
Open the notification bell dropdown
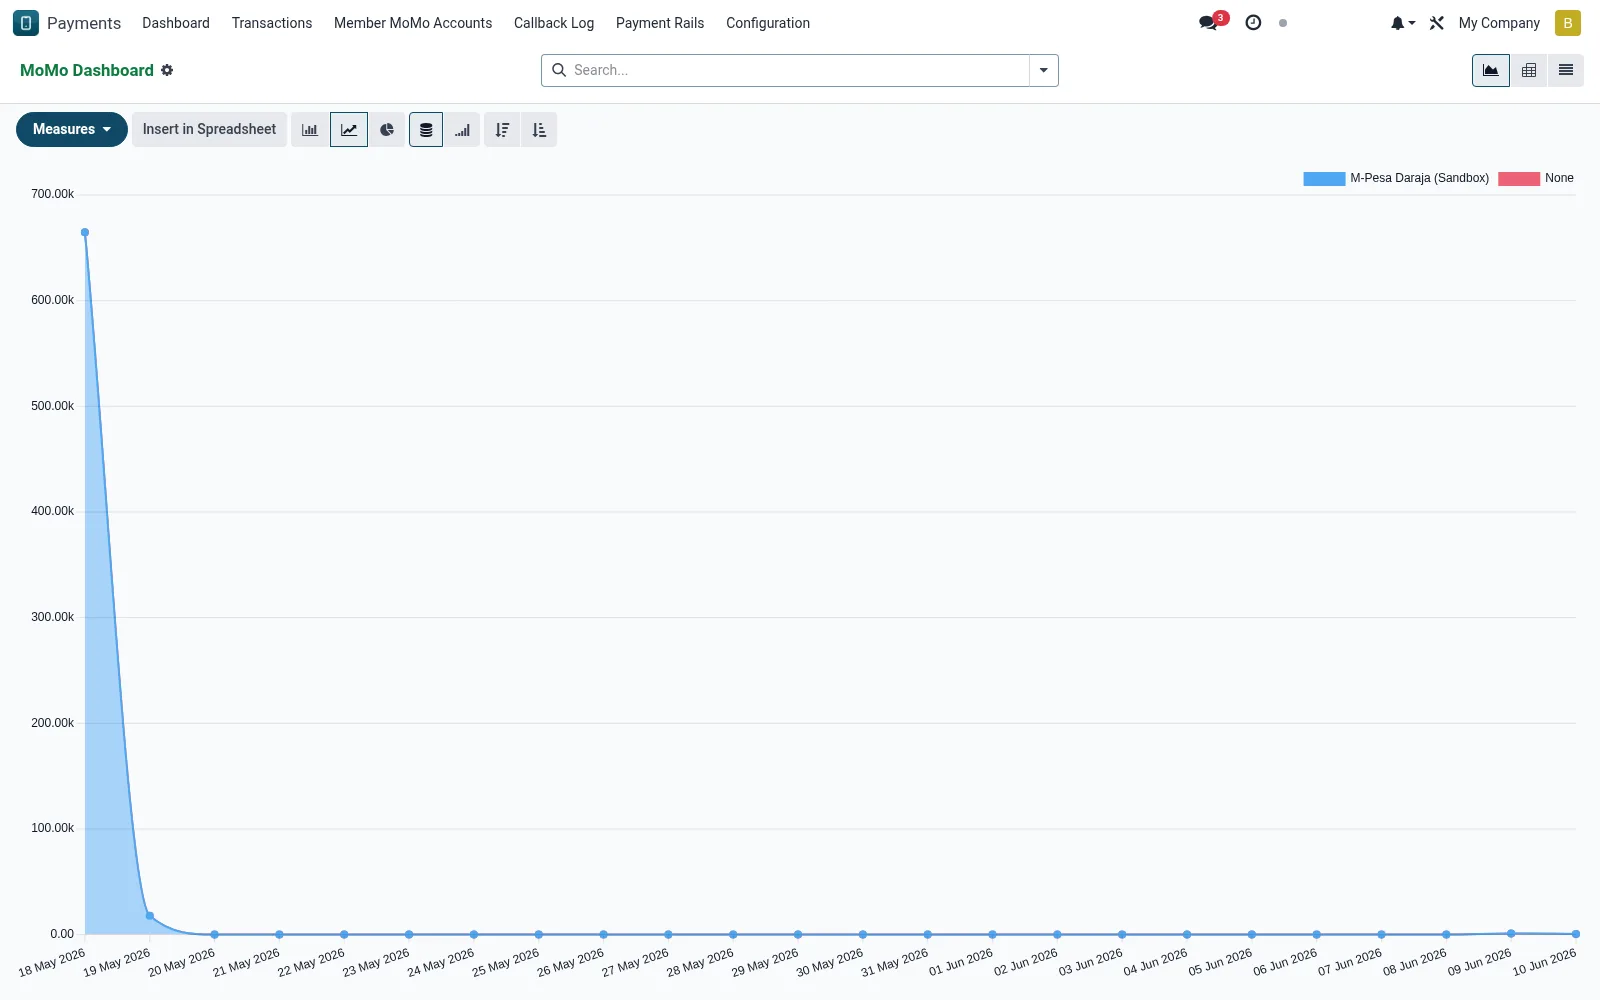[x=1402, y=23]
